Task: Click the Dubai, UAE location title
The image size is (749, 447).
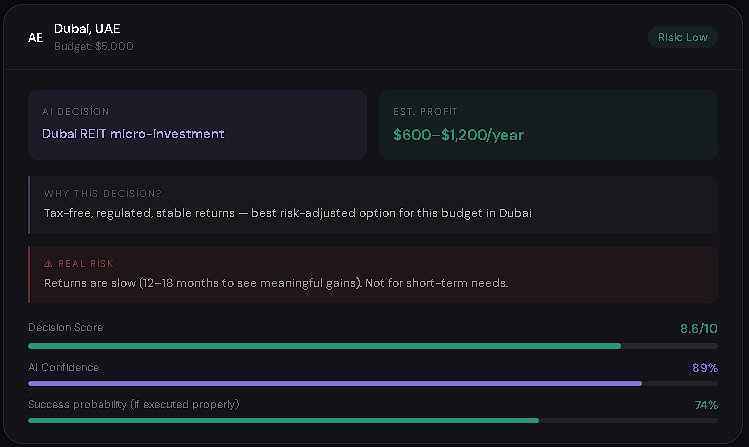Action: (x=87, y=29)
